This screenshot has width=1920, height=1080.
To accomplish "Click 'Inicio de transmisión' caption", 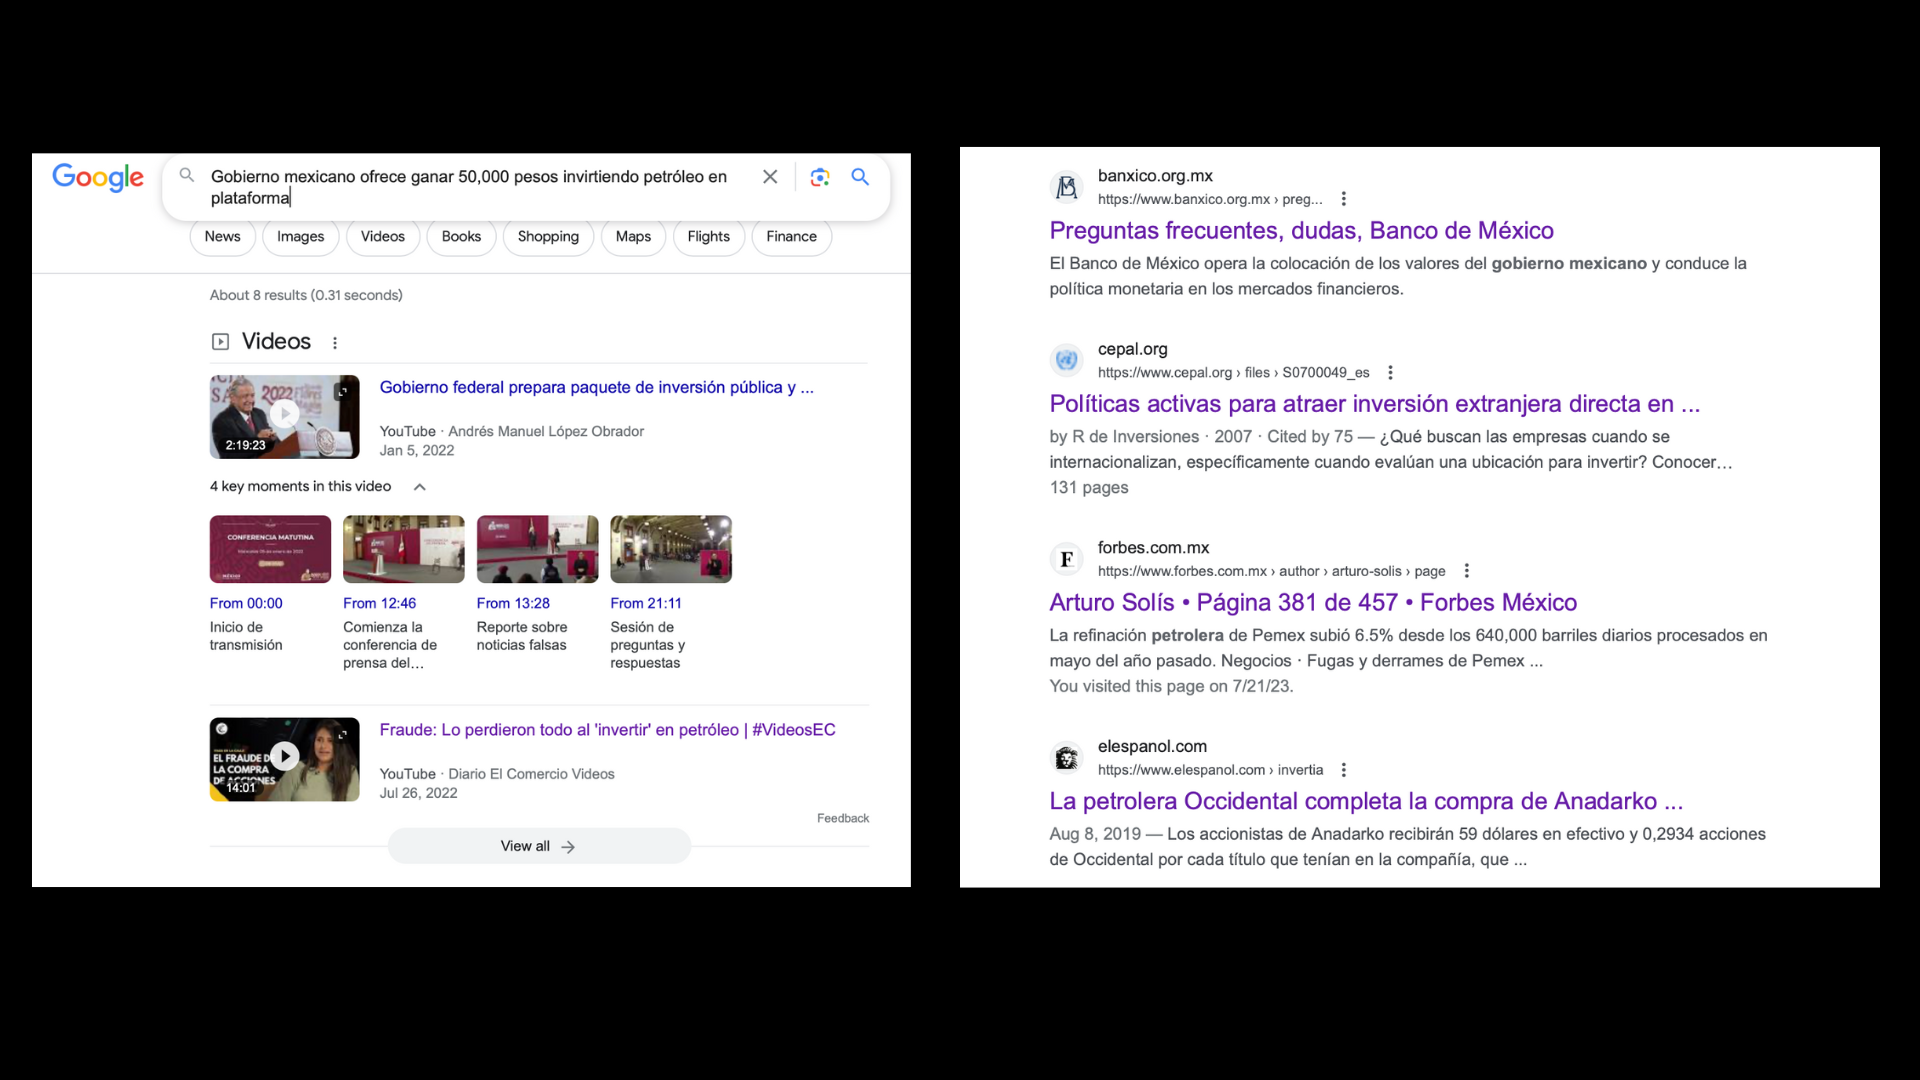I will (x=246, y=636).
